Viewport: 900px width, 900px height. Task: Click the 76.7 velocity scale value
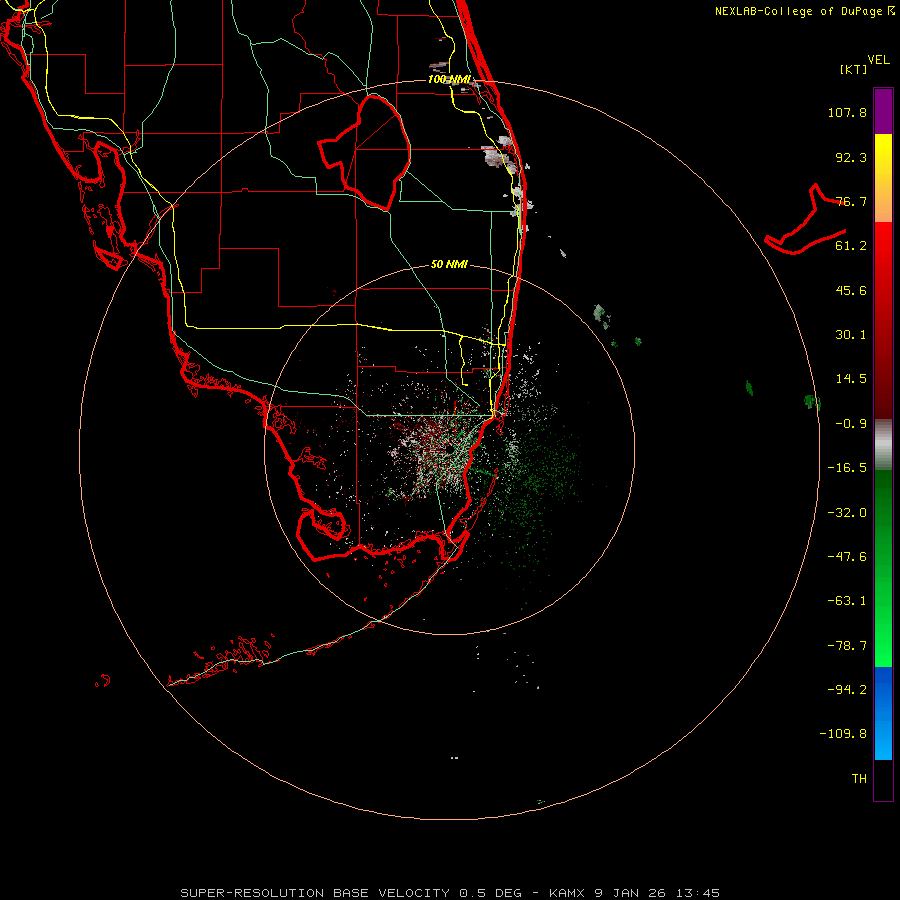click(851, 201)
